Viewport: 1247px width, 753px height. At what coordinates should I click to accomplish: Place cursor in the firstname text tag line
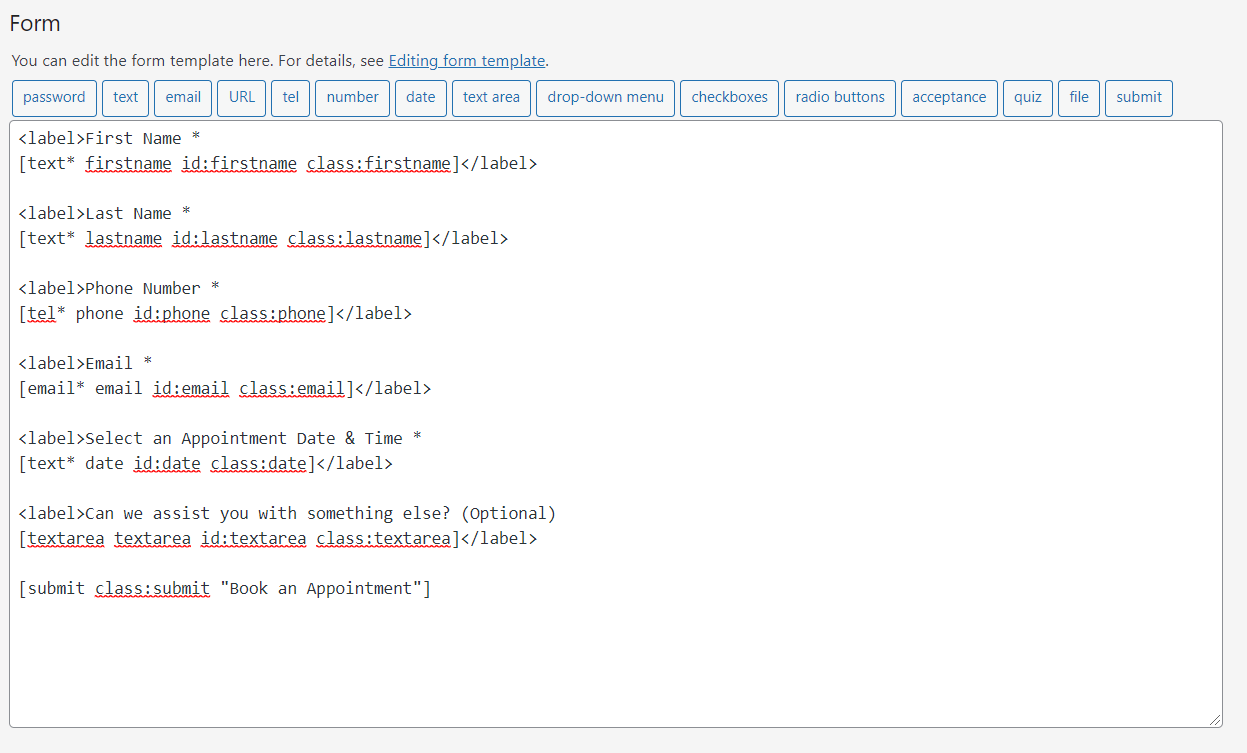point(278,163)
